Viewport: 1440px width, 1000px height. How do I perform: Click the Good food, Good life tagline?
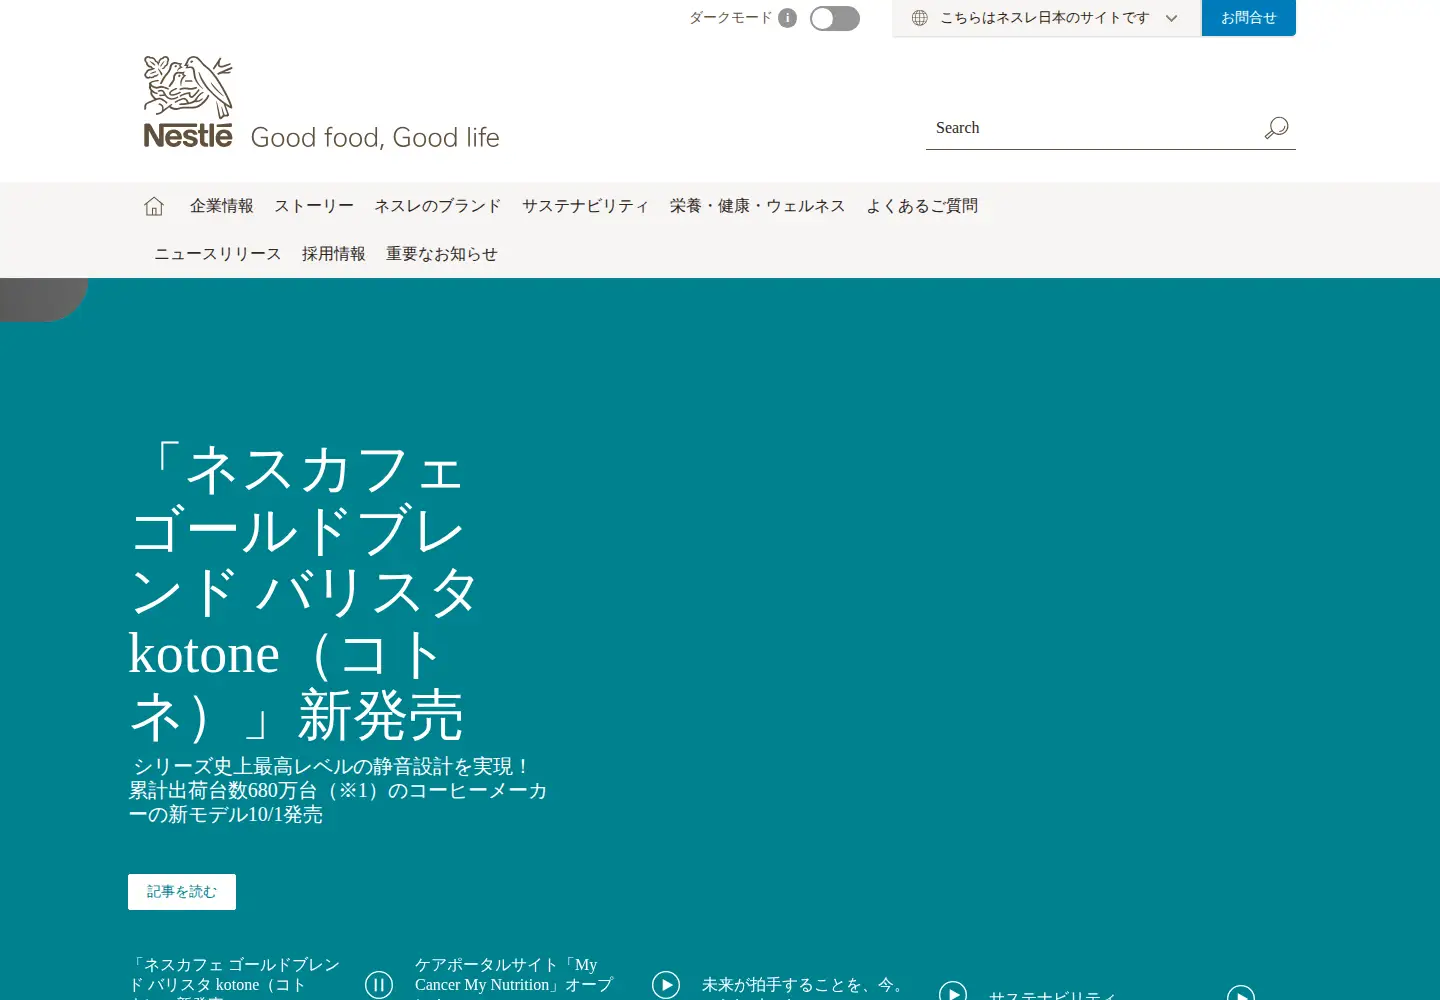pos(375,137)
